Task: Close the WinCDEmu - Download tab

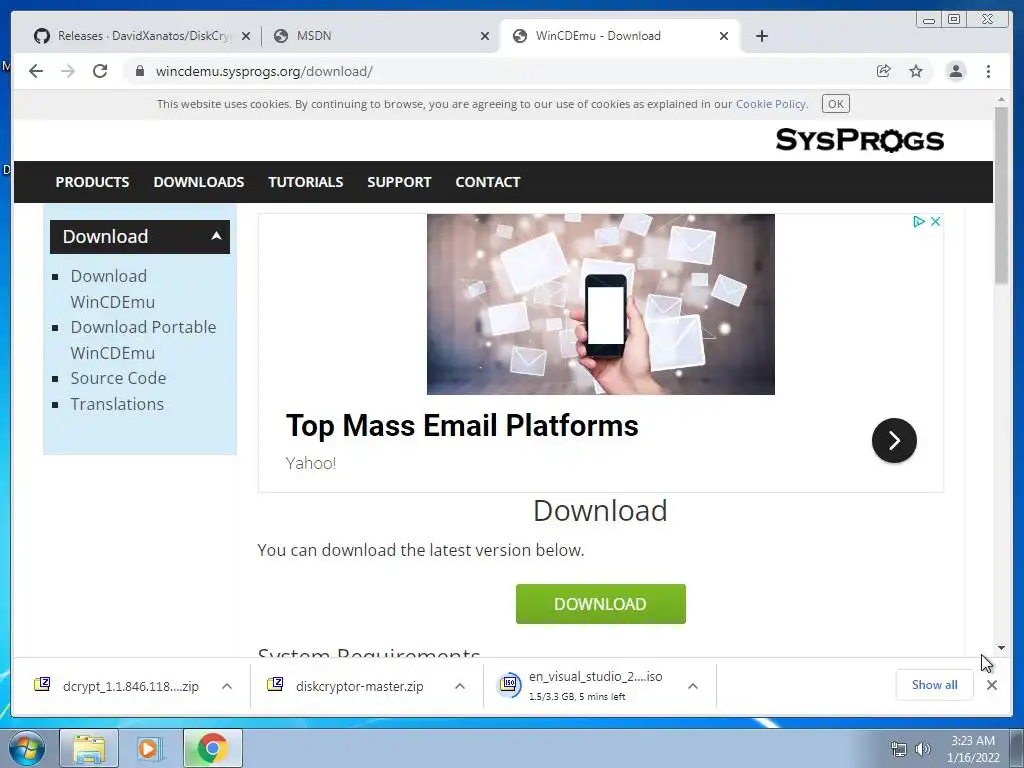Action: point(724,37)
